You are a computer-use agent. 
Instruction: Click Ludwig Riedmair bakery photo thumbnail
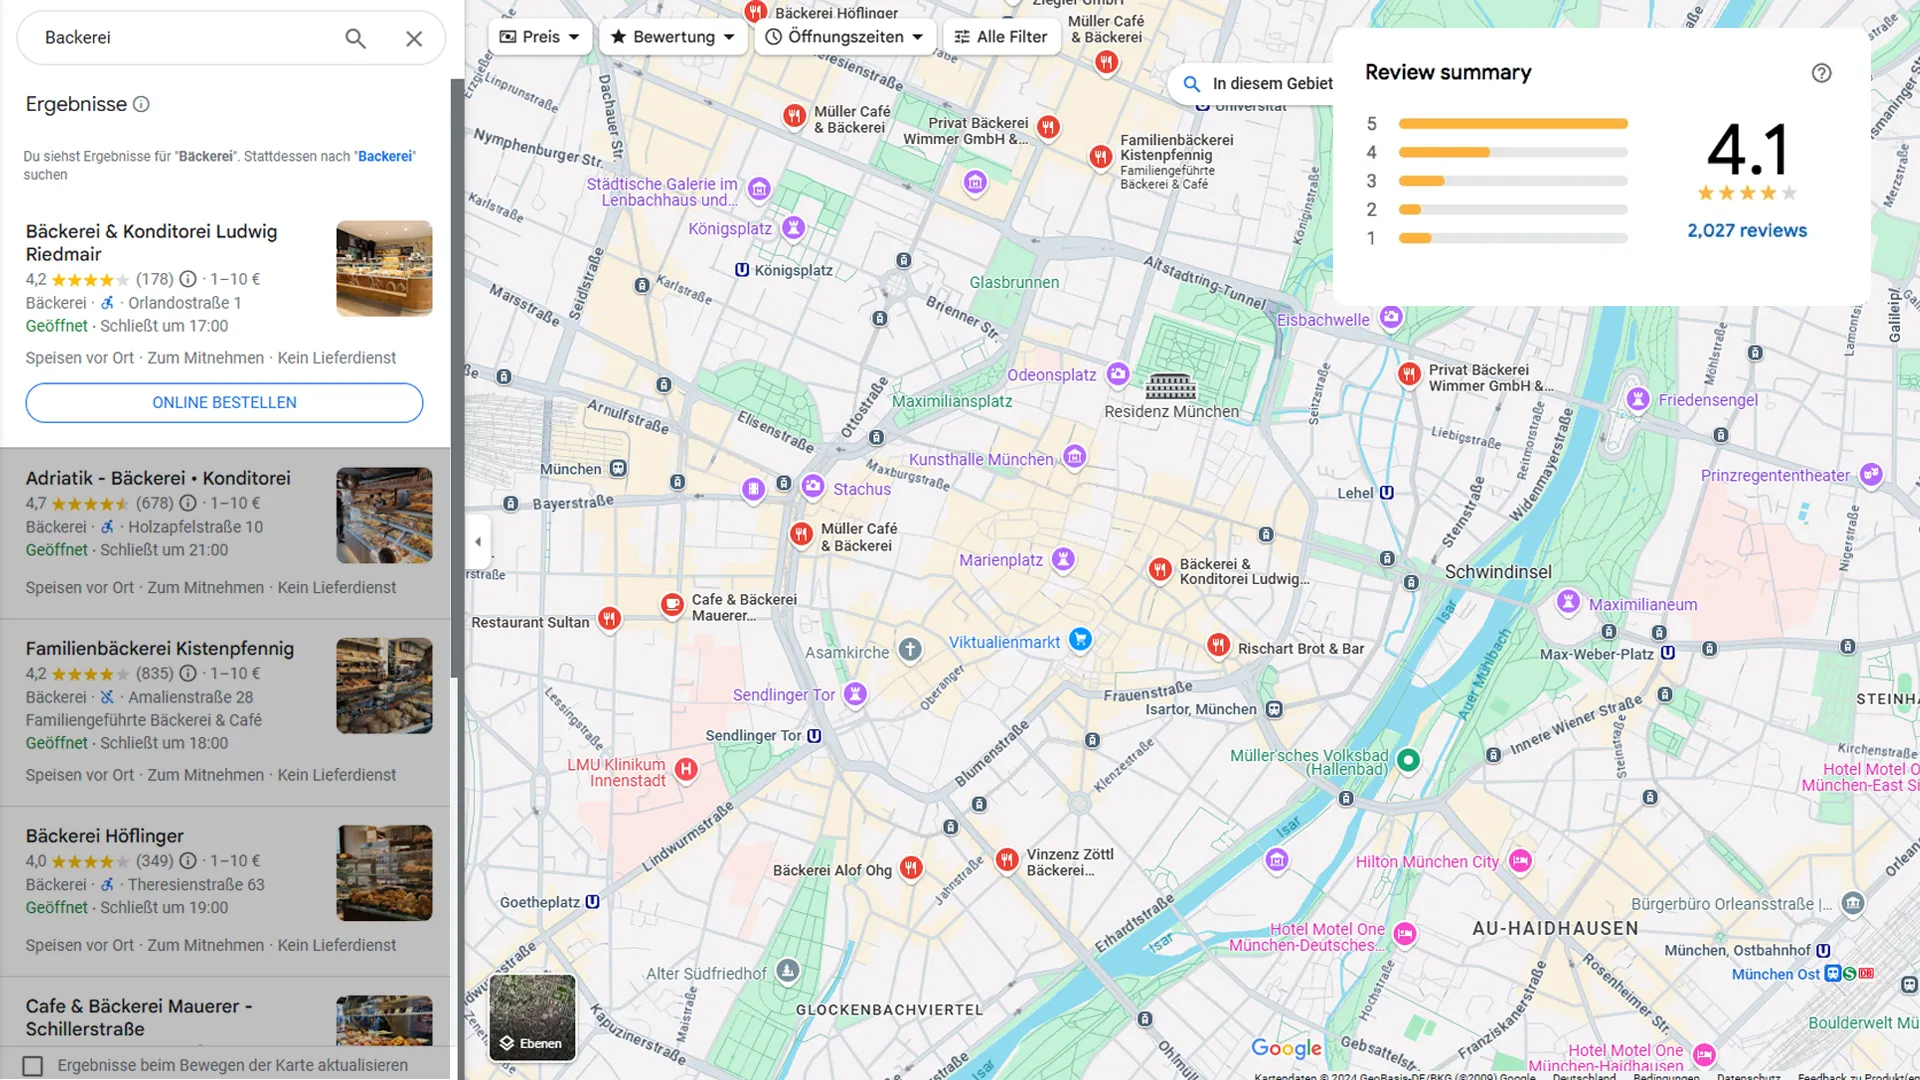(384, 269)
